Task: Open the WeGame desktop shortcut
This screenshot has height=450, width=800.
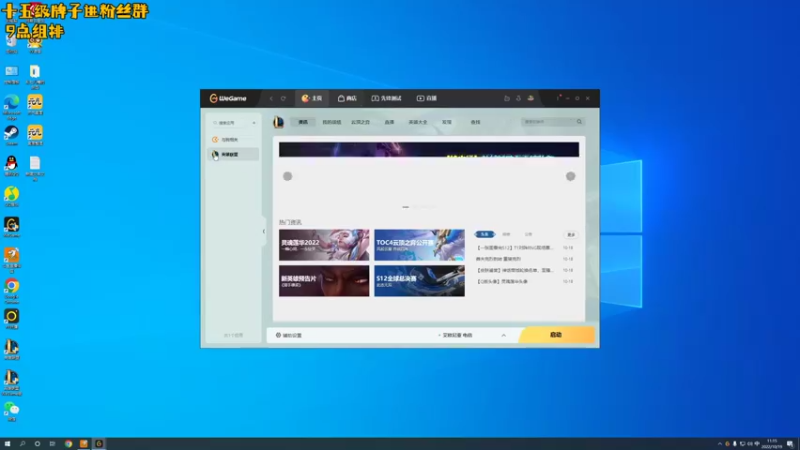Action: pos(11,228)
